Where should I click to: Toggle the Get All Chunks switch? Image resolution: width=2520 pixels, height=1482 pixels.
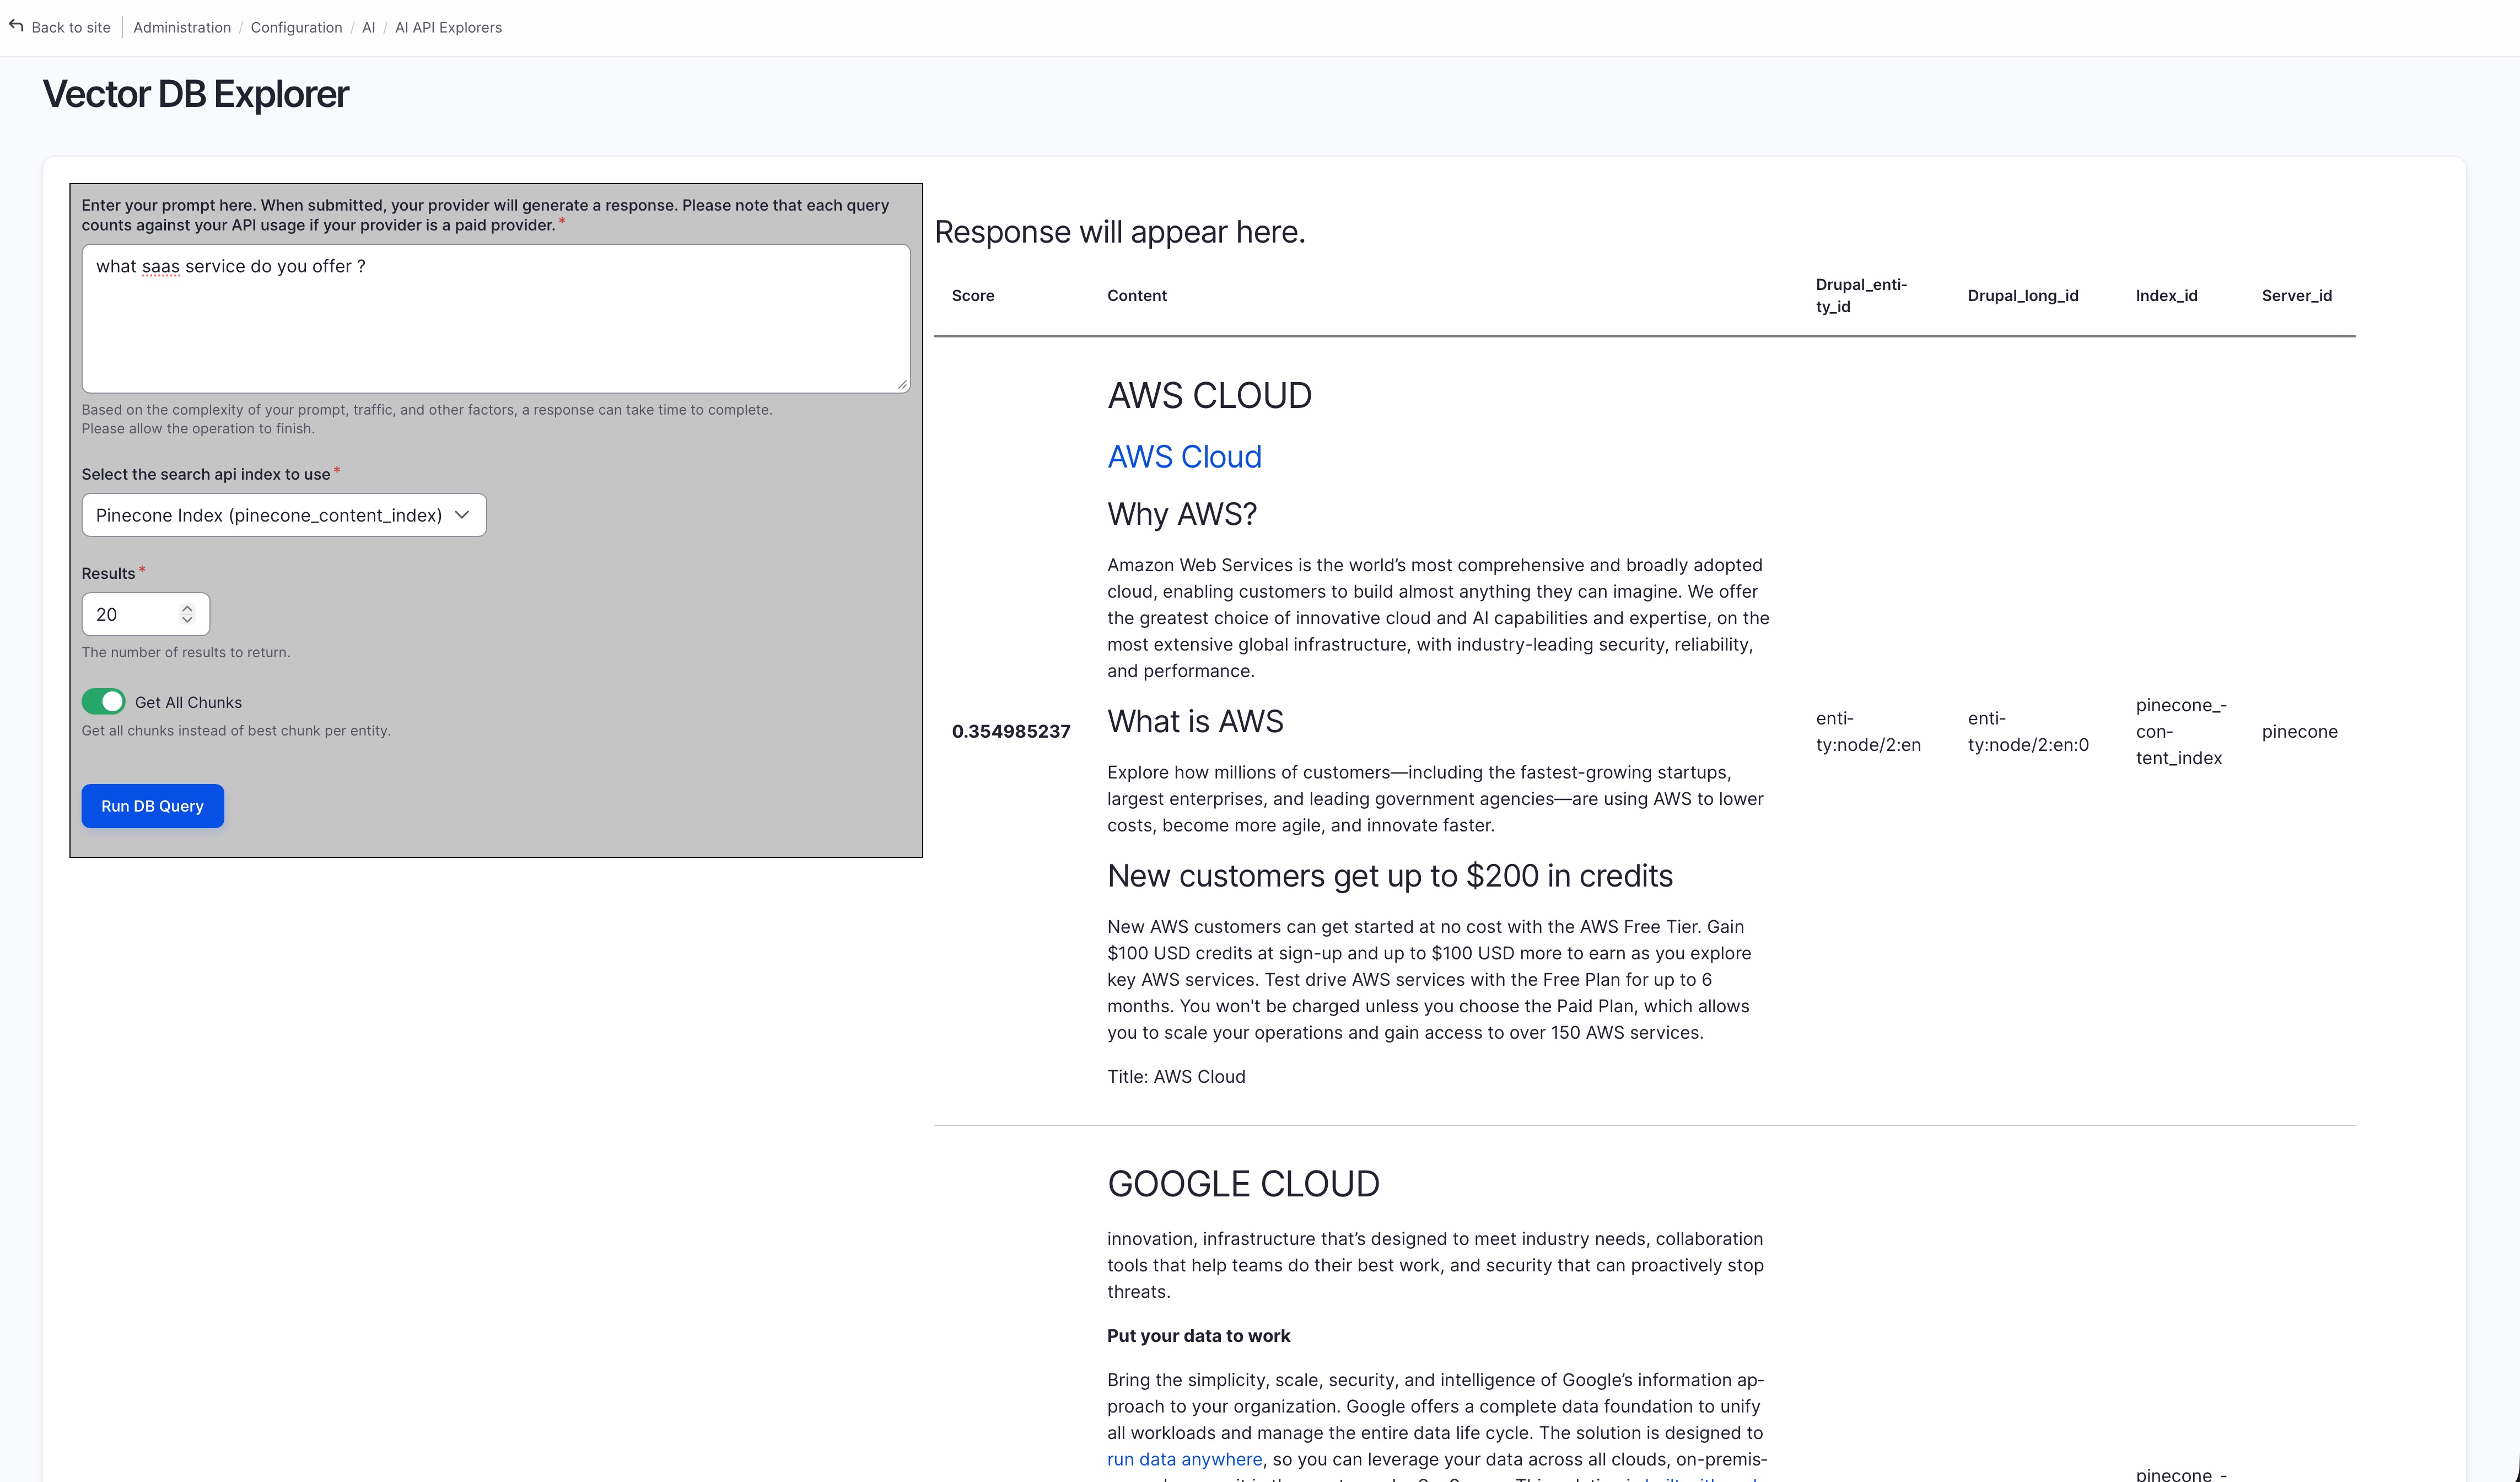coord(103,701)
